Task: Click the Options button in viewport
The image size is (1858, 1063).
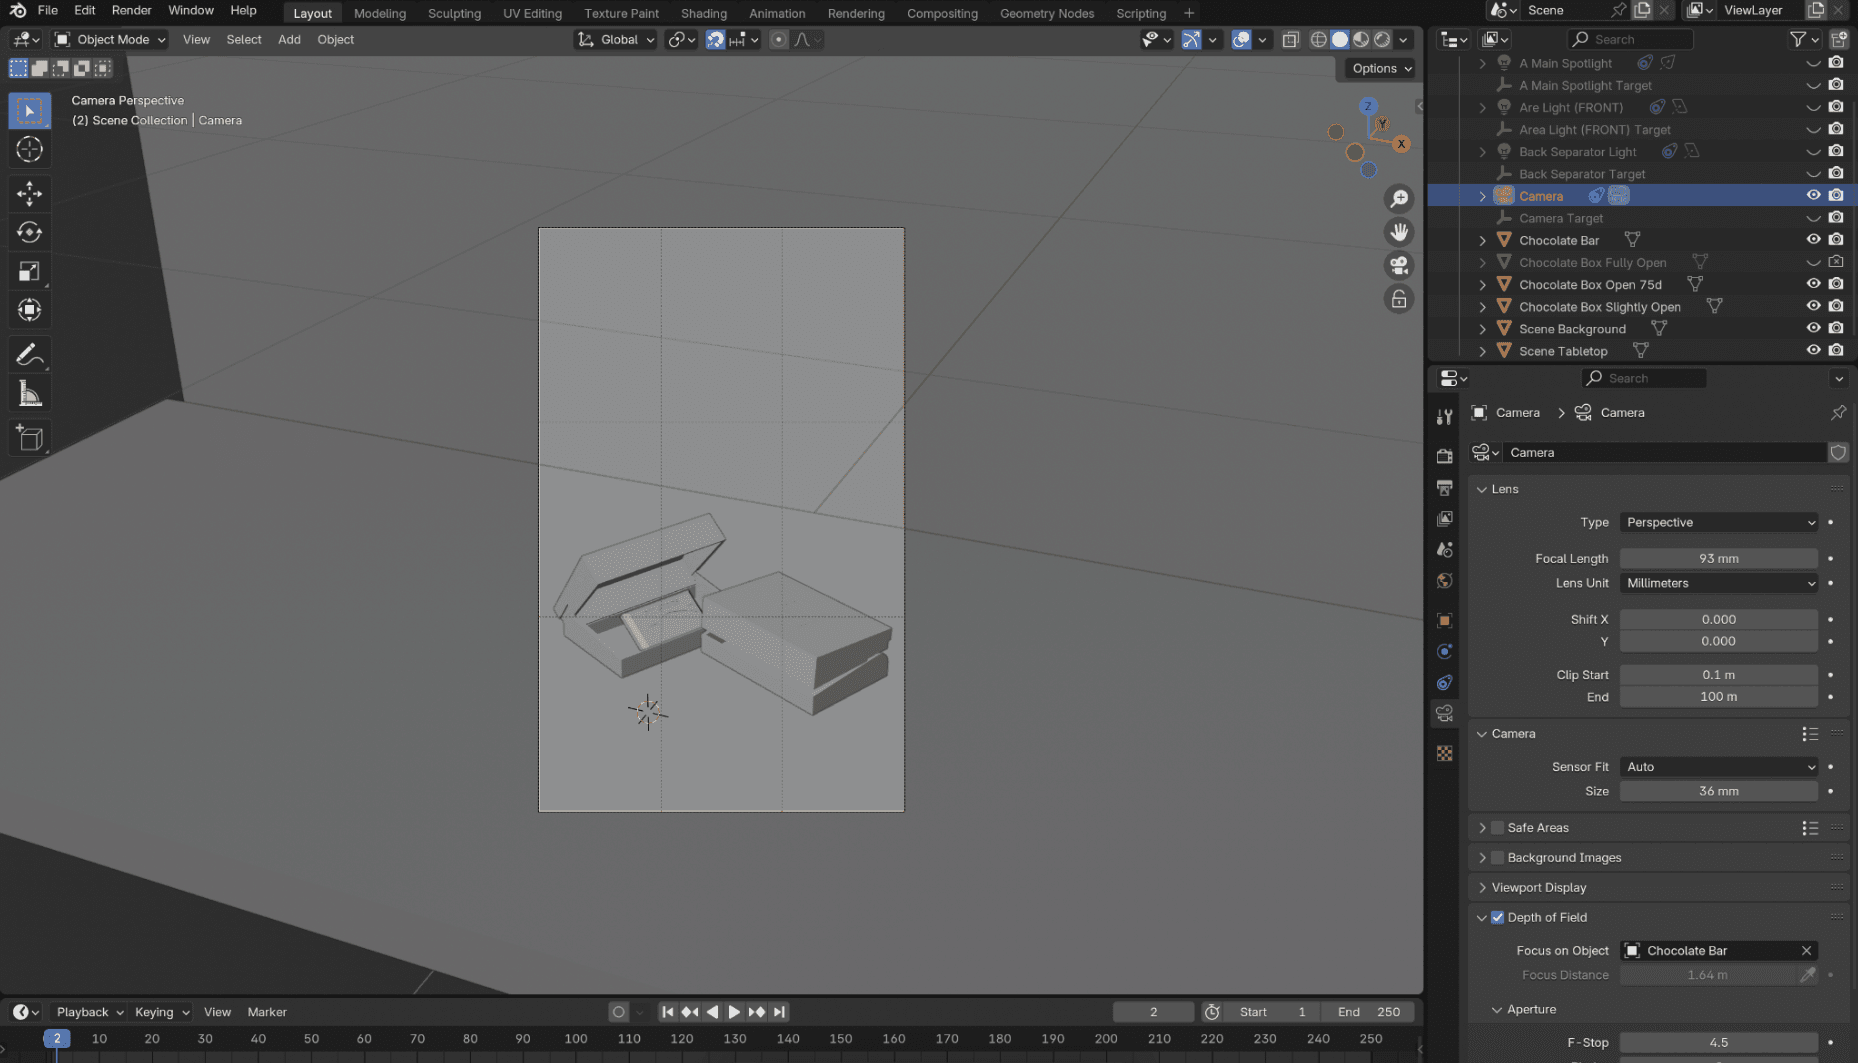Action: pos(1380,68)
